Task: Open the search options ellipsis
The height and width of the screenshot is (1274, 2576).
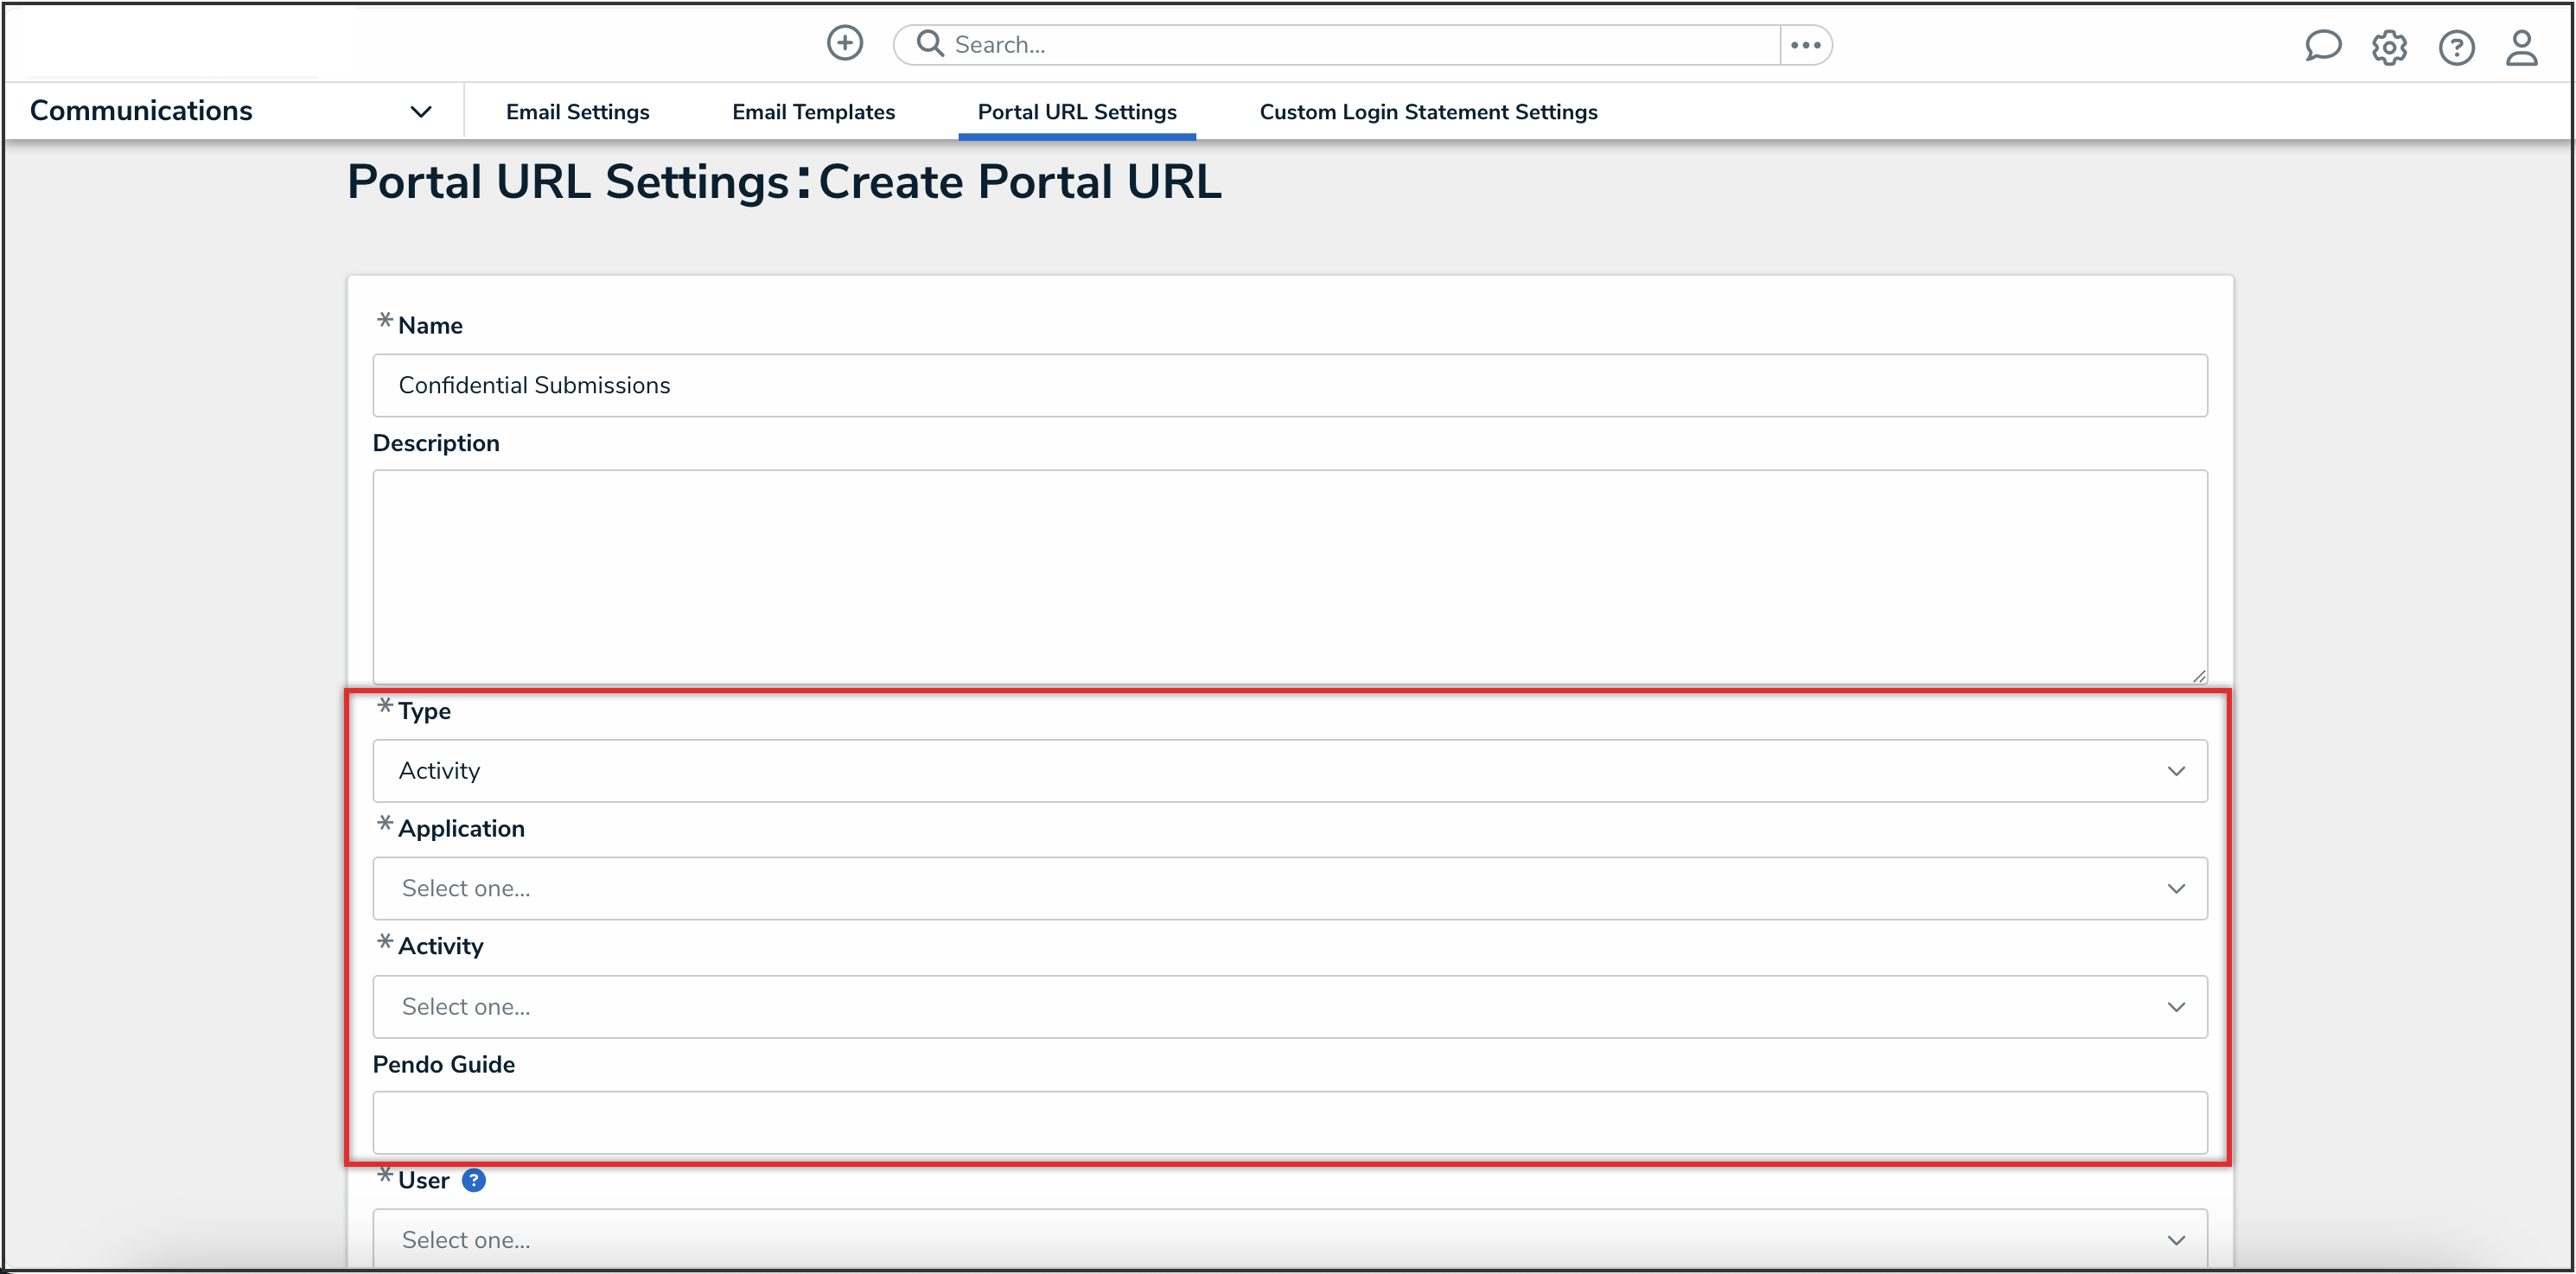Action: pyautogui.click(x=1805, y=45)
